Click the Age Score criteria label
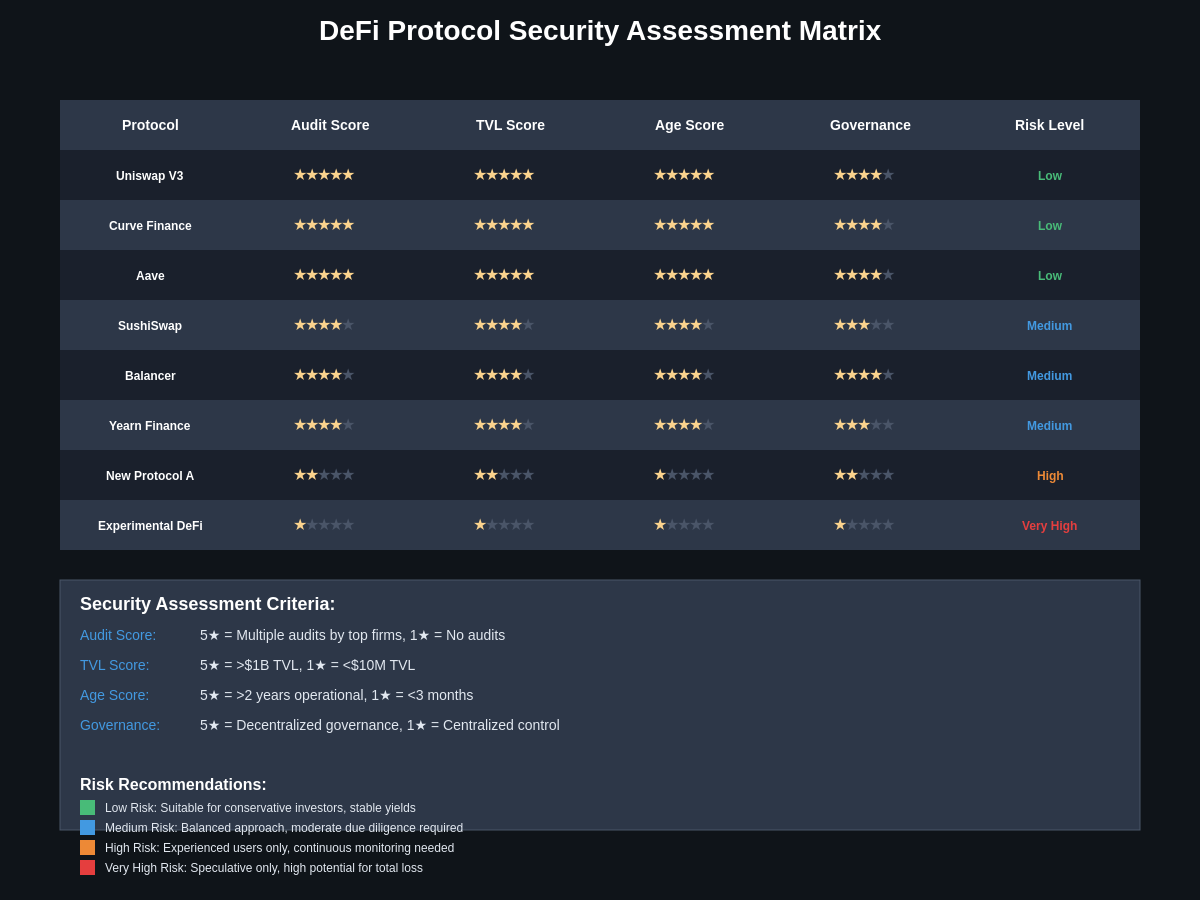 (x=115, y=695)
